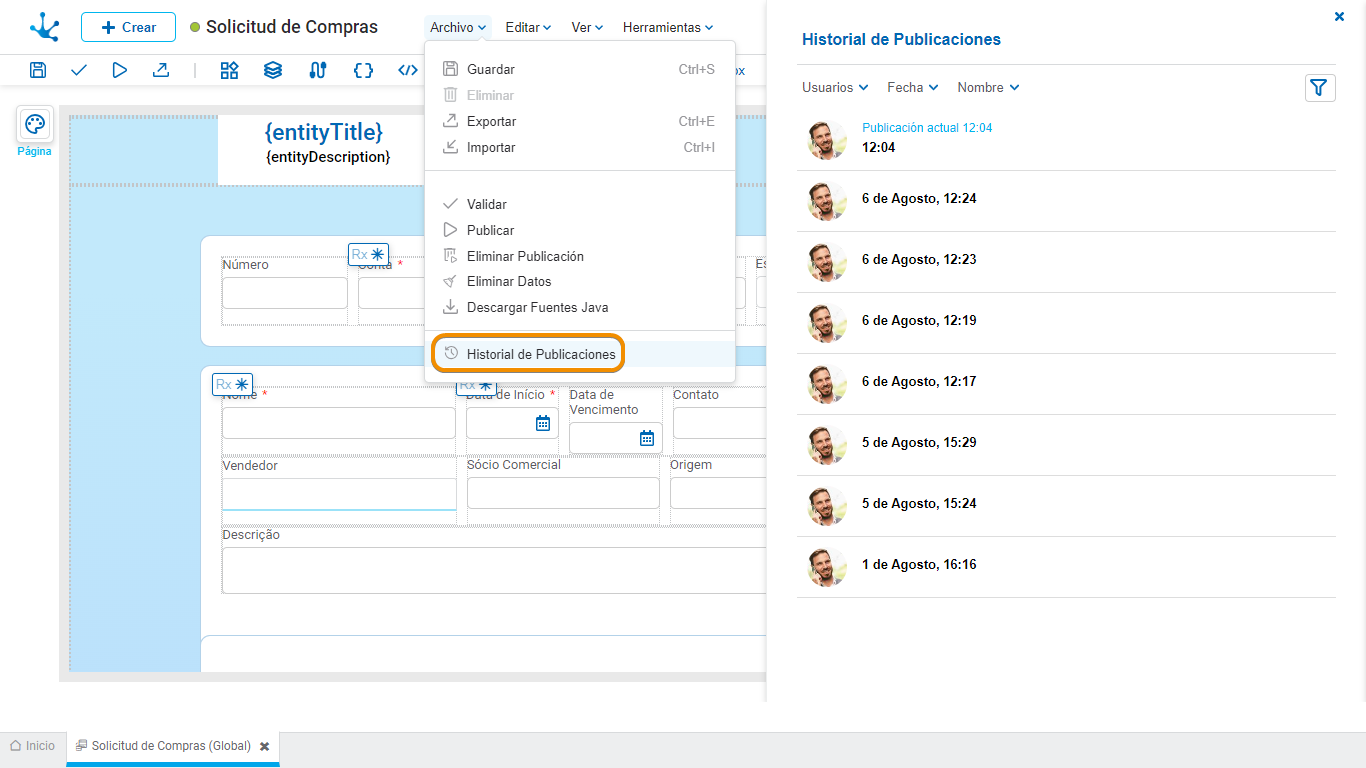Viewport: 1366px width, 768px height.
Task: Select Historial de Publicaciones menu entry
Action: click(540, 354)
